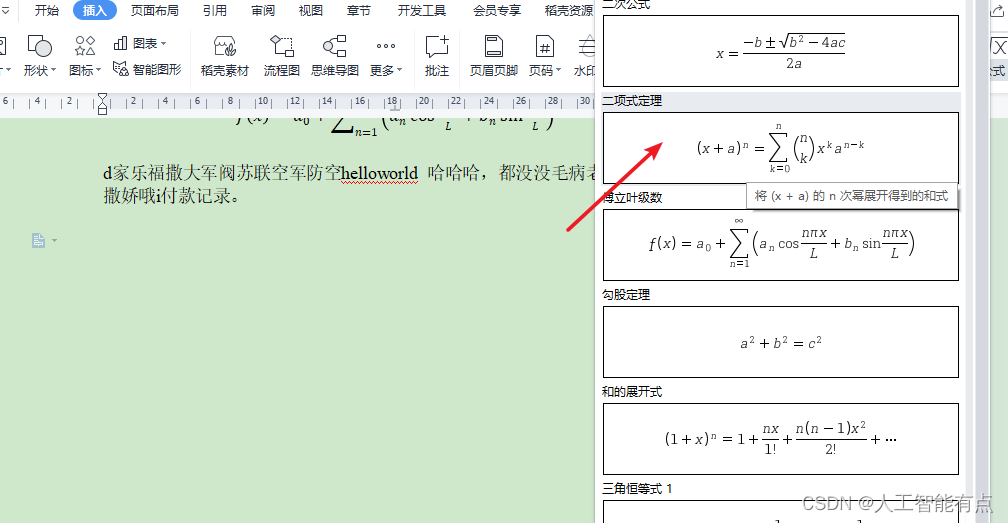
Task: Add a 批注 comment
Action: coord(436,56)
